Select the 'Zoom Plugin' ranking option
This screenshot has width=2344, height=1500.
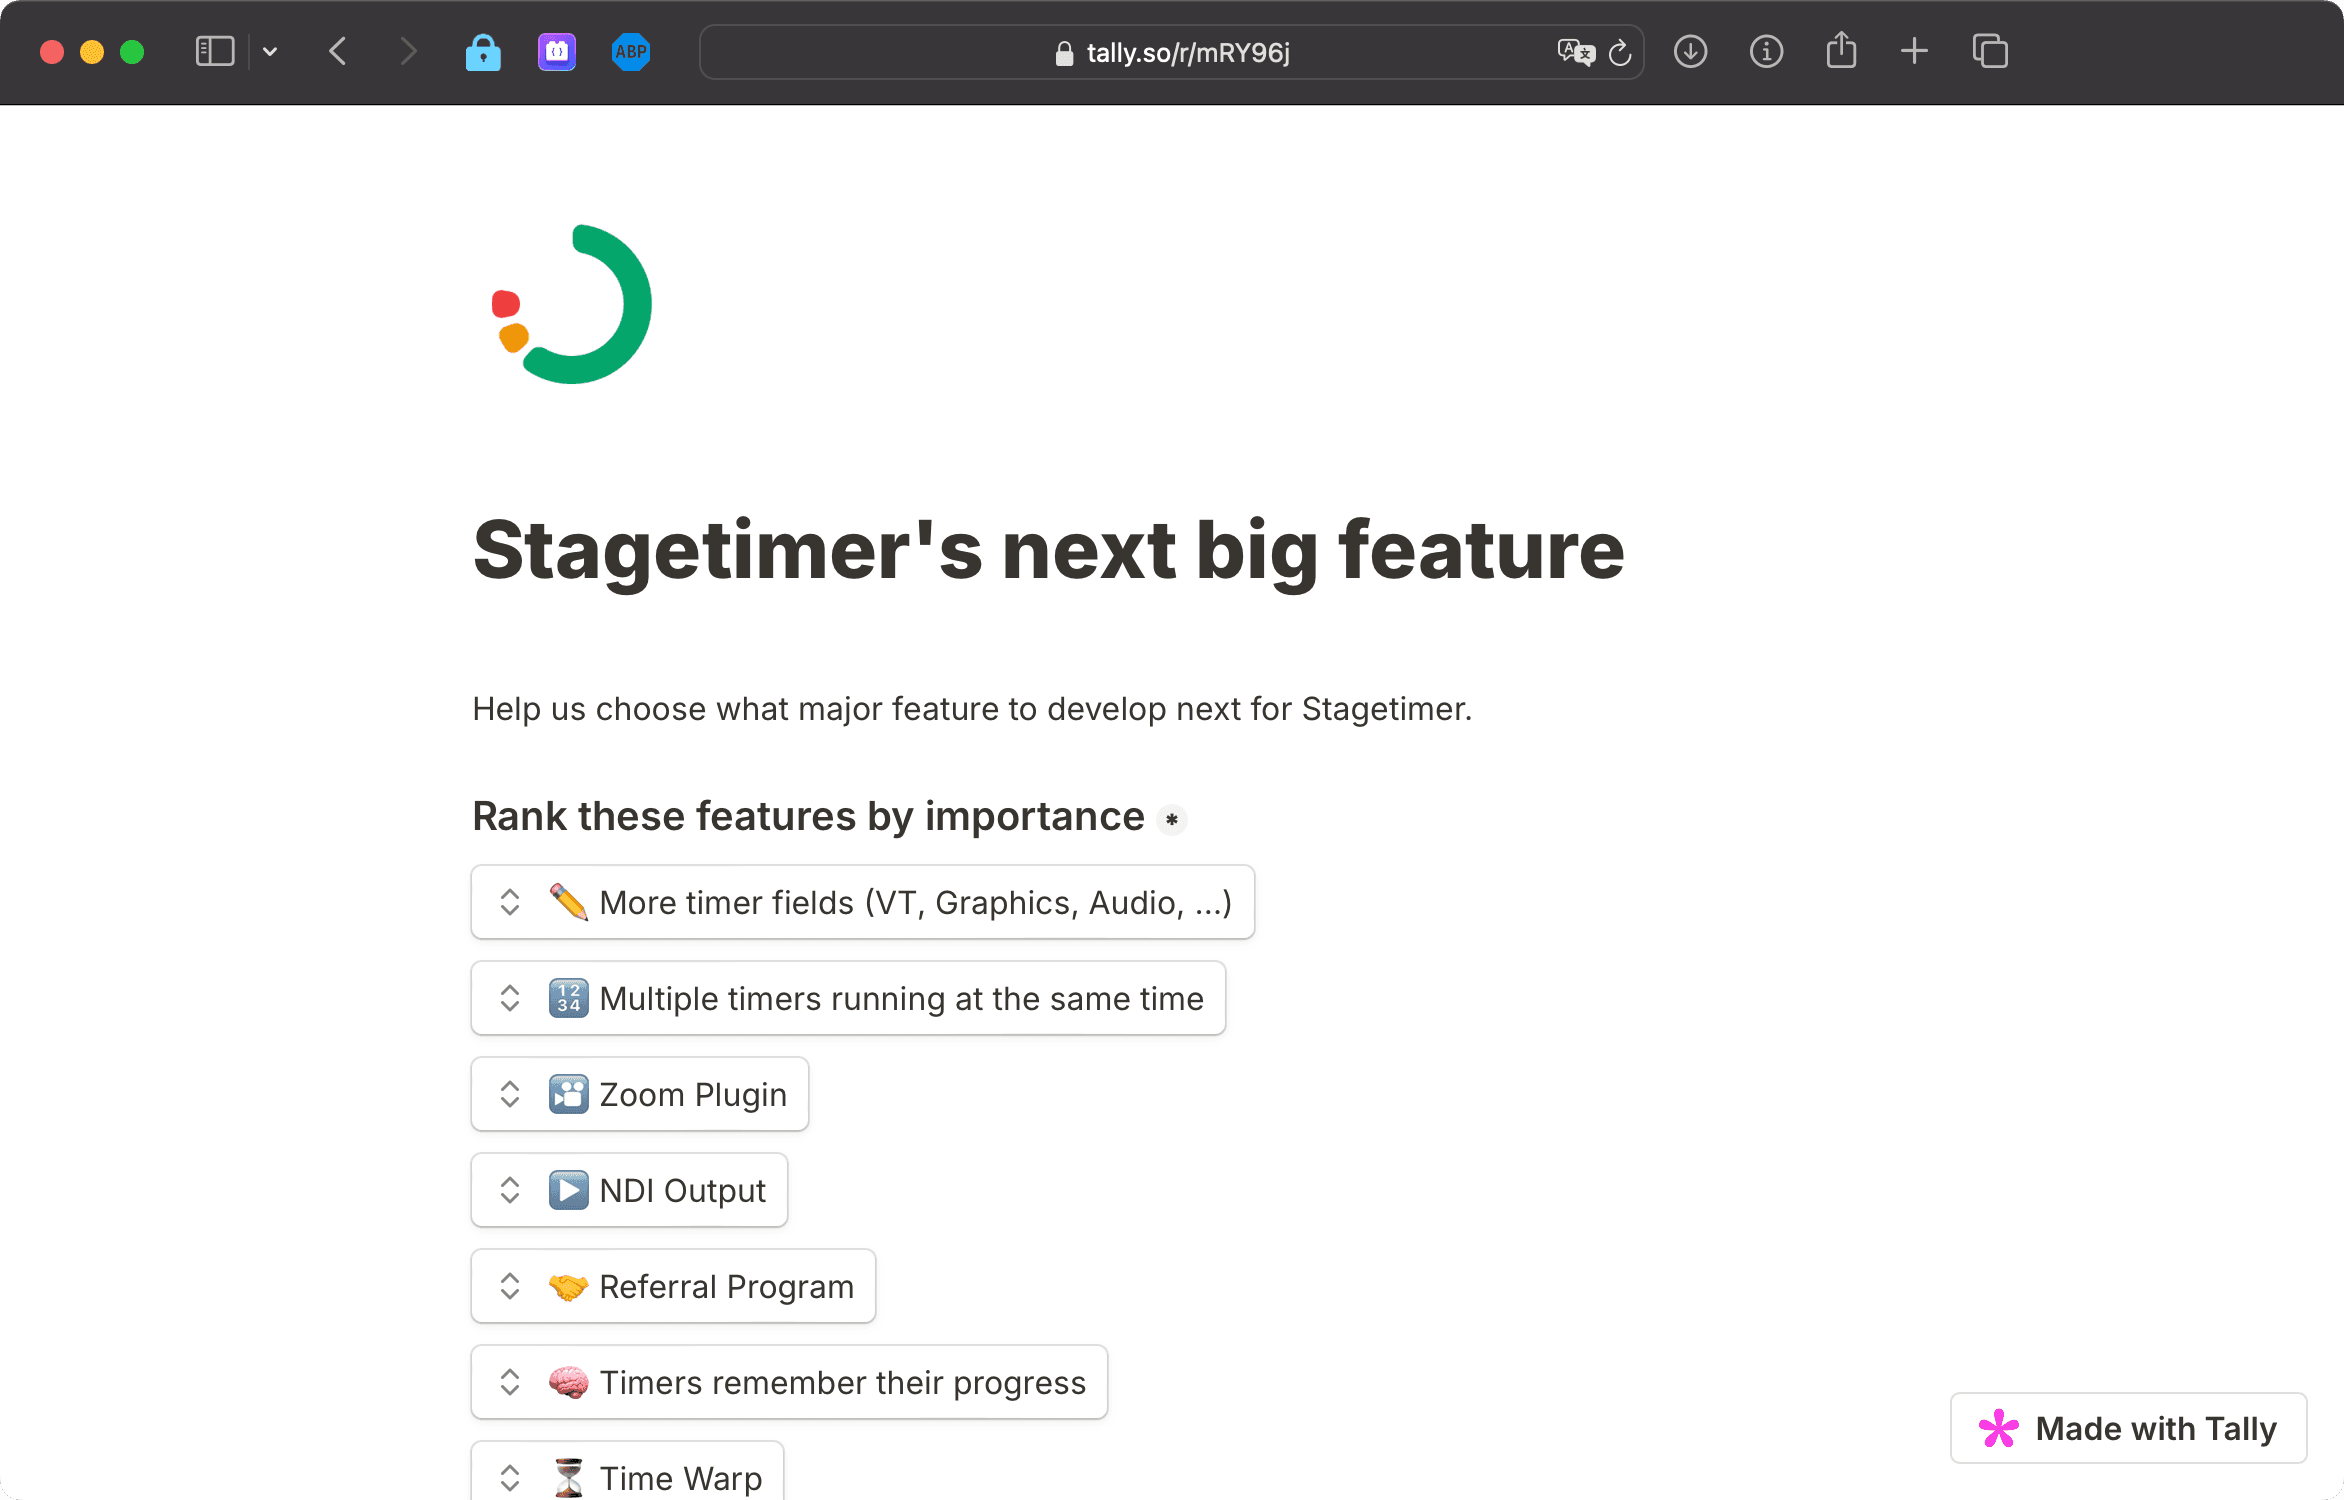point(640,1094)
